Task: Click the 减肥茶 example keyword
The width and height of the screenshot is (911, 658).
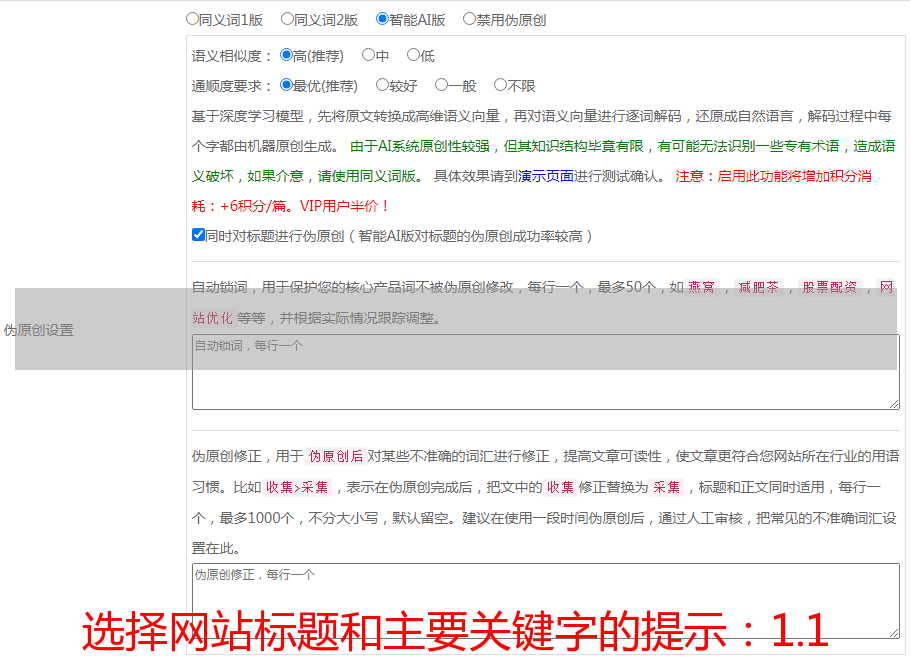Action: tap(759, 287)
